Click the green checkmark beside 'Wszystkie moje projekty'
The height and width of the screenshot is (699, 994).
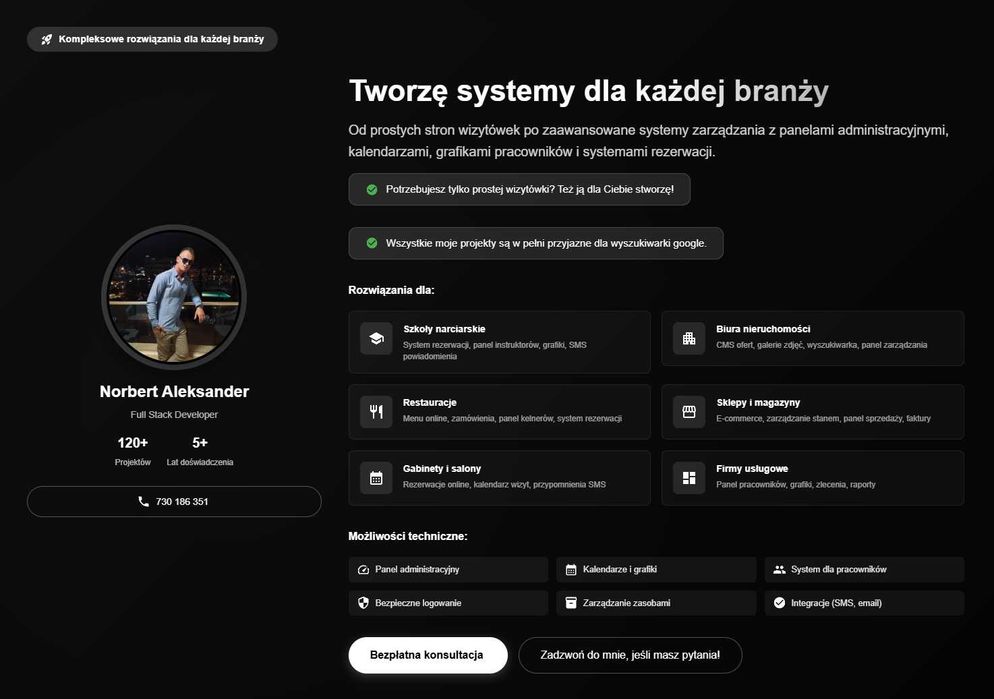pyautogui.click(x=372, y=243)
